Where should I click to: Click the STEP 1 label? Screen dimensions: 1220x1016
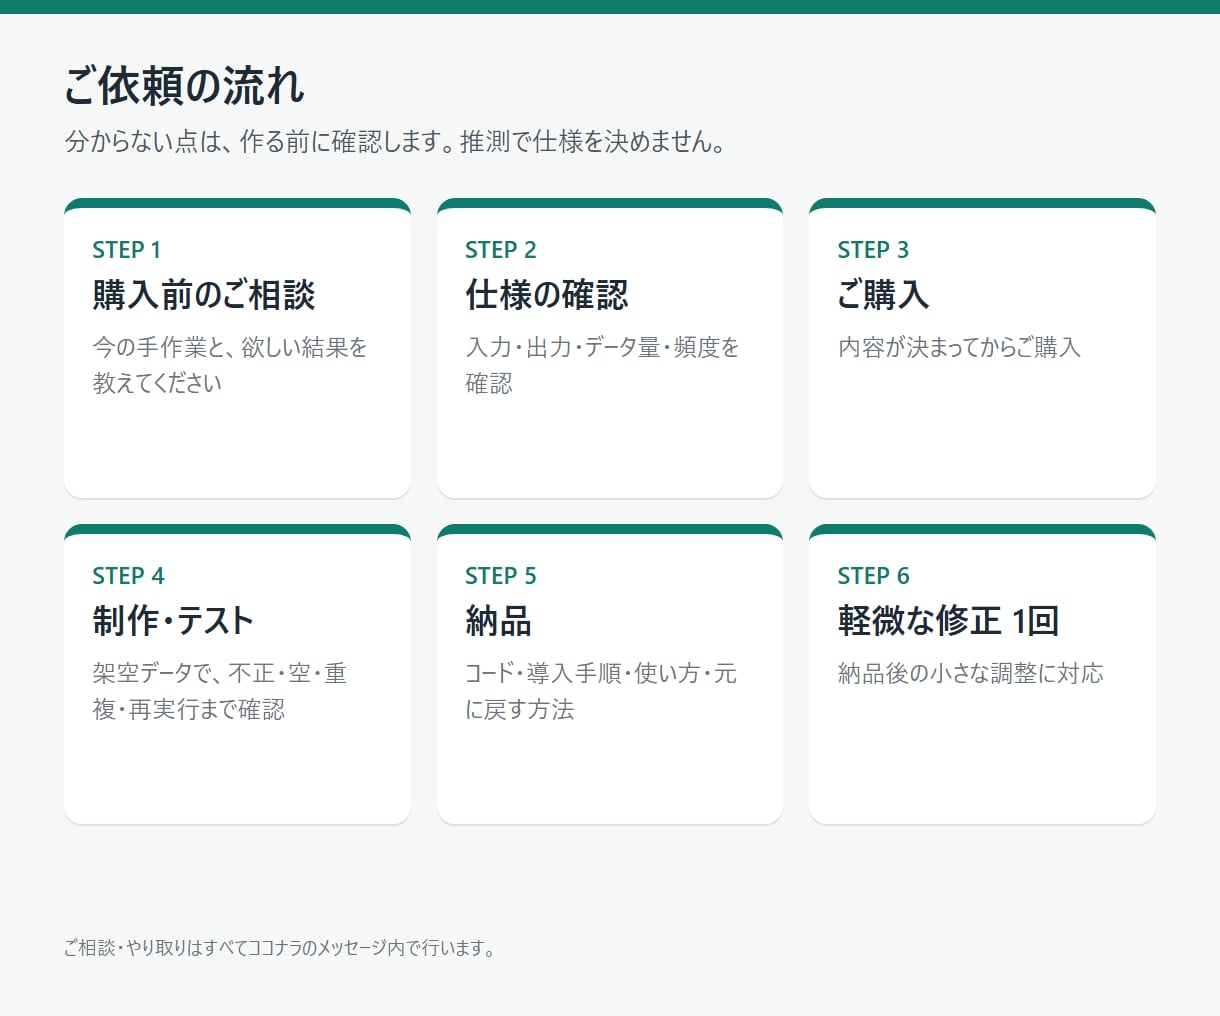(x=126, y=250)
